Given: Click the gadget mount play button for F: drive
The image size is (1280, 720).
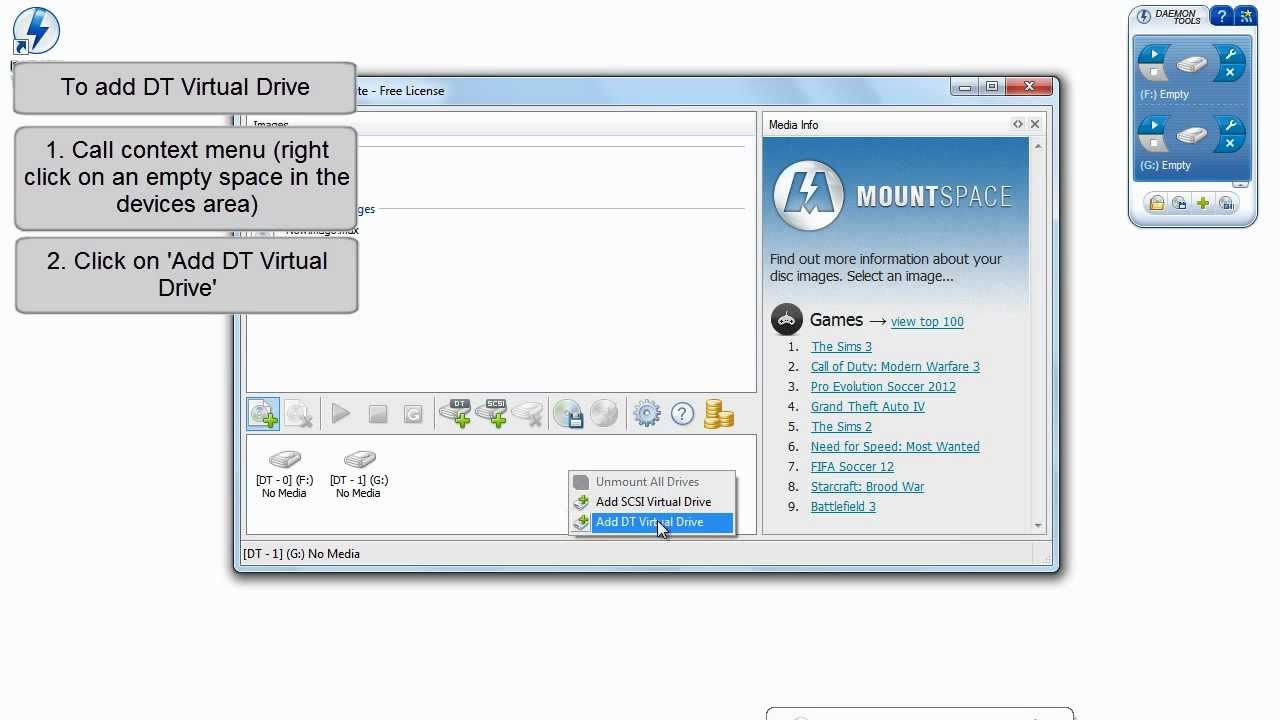Looking at the screenshot, I should point(1154,55).
